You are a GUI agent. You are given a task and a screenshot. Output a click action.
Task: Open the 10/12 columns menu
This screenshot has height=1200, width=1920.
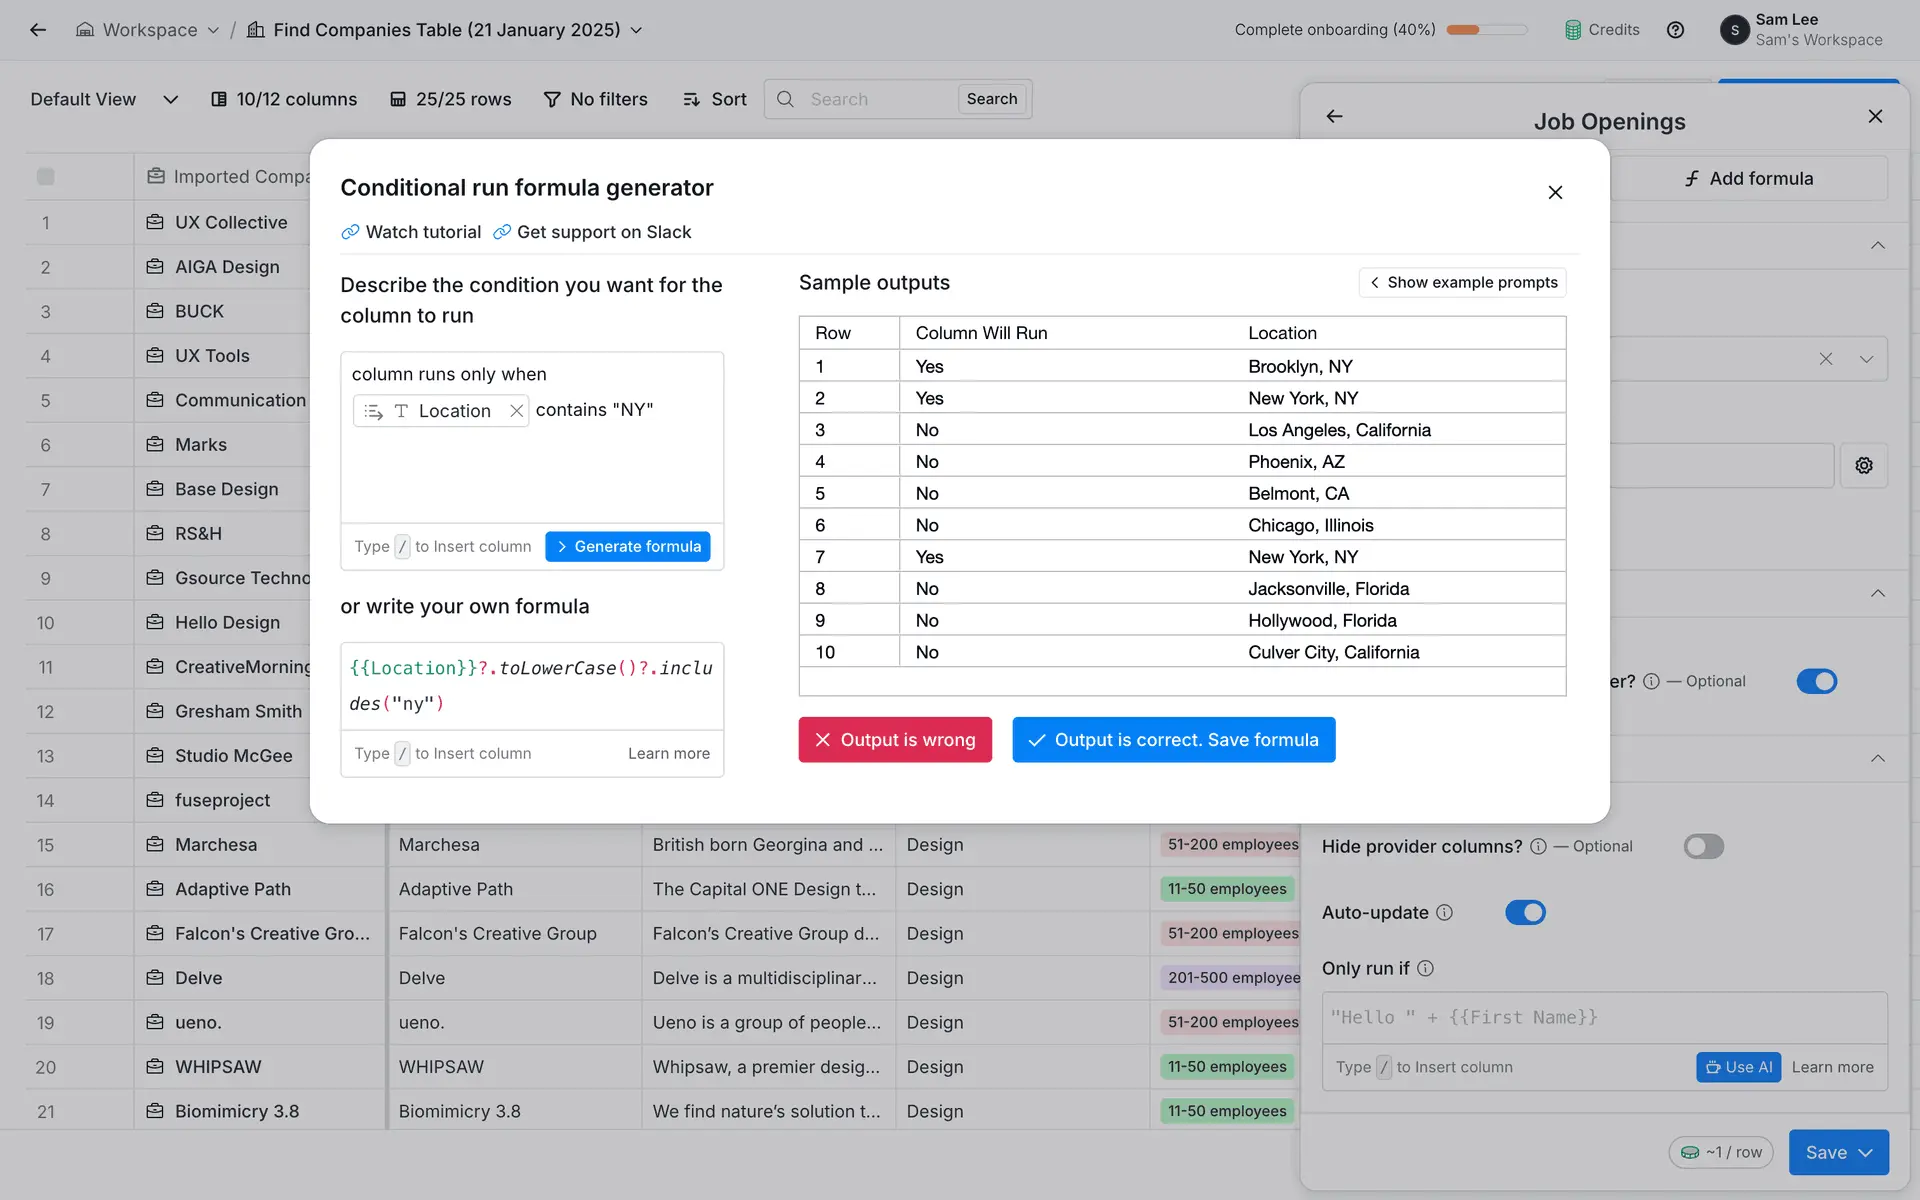click(284, 99)
